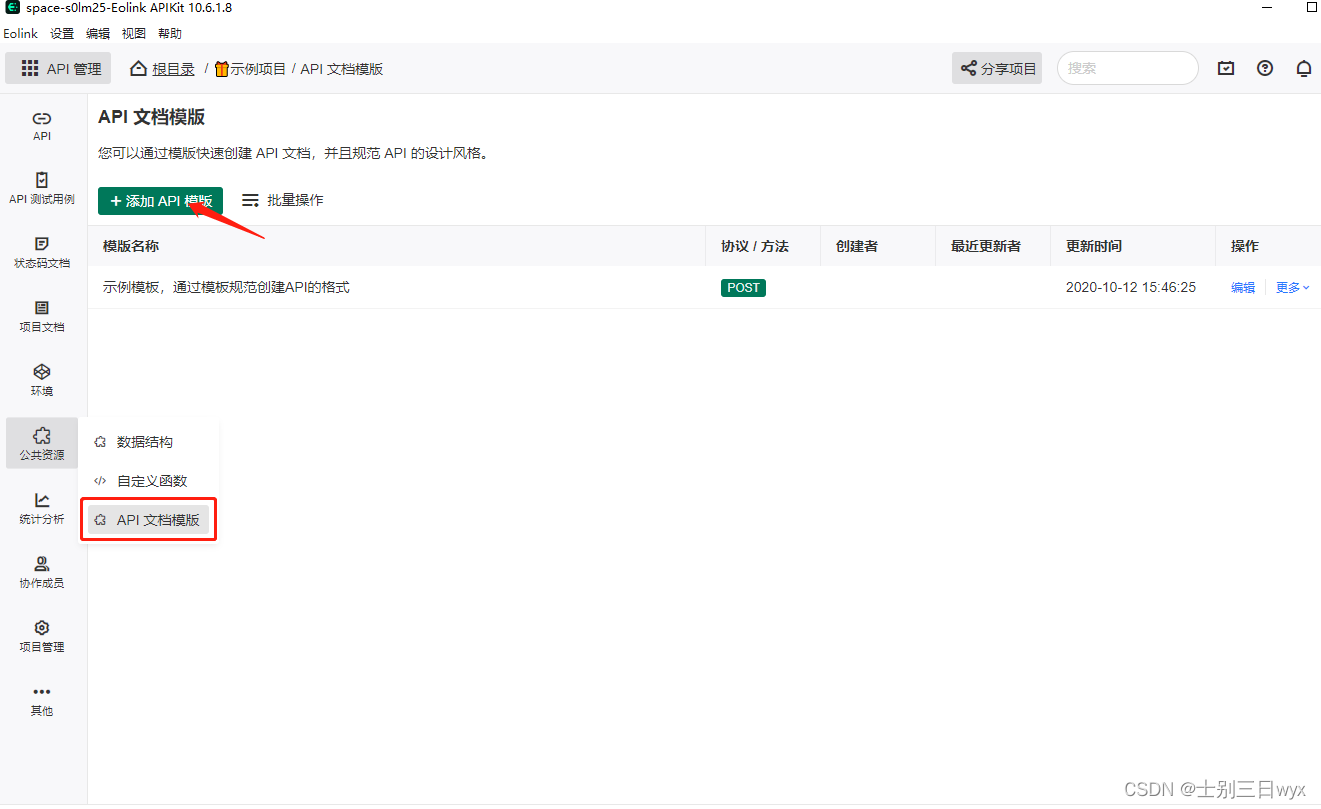The image size is (1321, 809).
Task: Click the 创建者 column header
Action: click(857, 246)
